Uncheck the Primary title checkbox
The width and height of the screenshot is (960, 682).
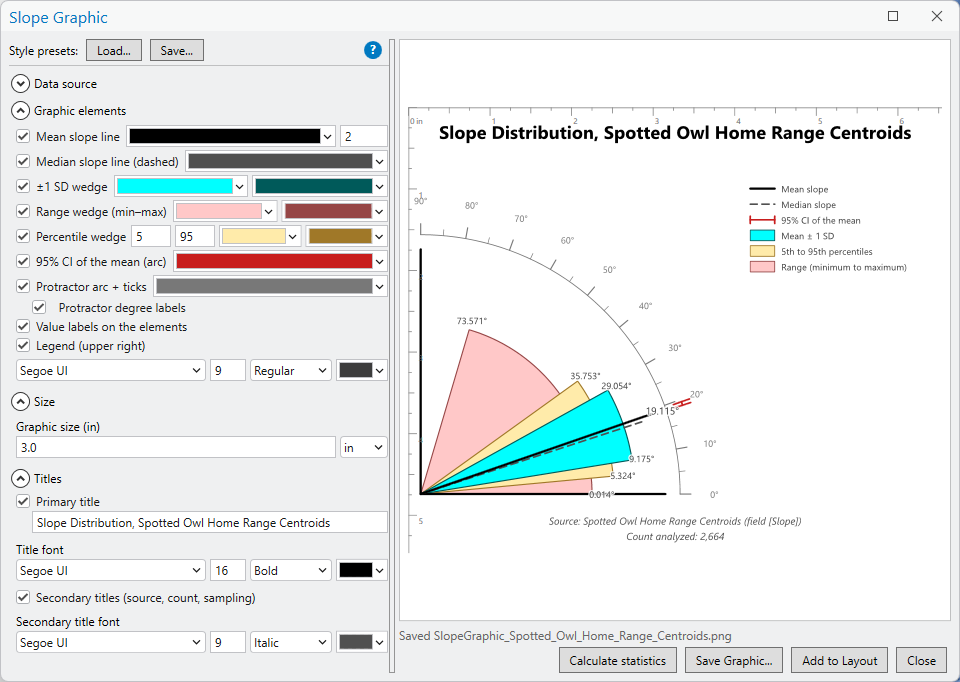[23, 501]
